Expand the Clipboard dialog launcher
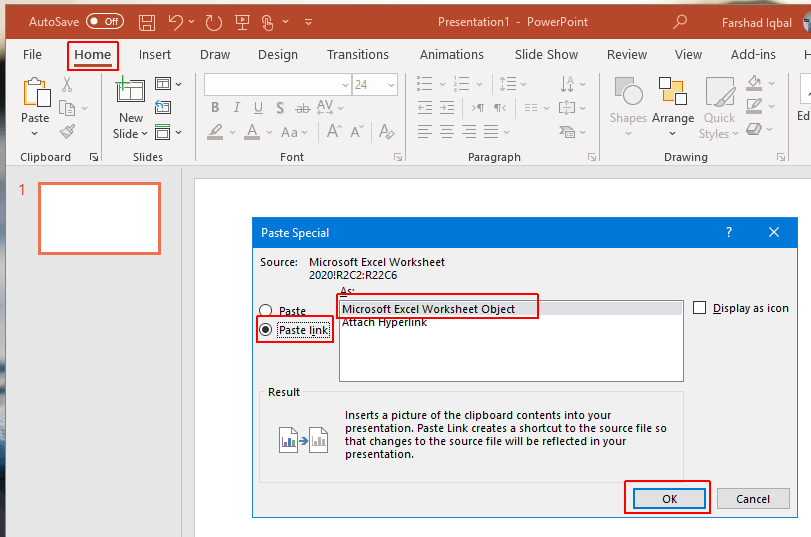811x537 pixels. [94, 157]
